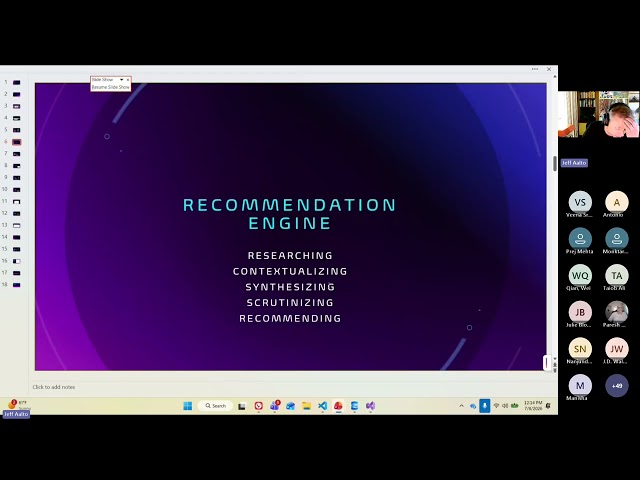Launch Outlook from the taskbar
Image resolution: width=640 pixels, height=480 pixels.
291,406
